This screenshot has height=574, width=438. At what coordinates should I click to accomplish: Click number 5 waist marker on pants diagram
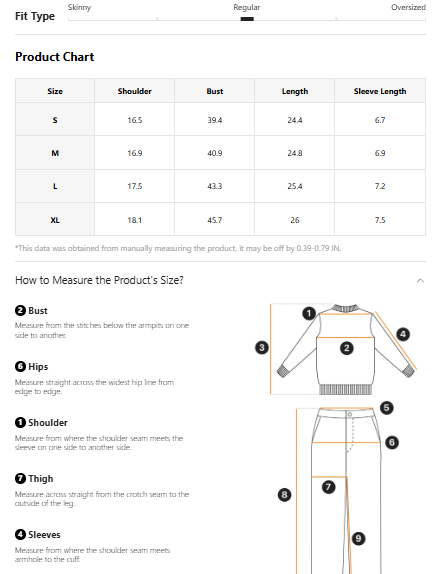(387, 407)
